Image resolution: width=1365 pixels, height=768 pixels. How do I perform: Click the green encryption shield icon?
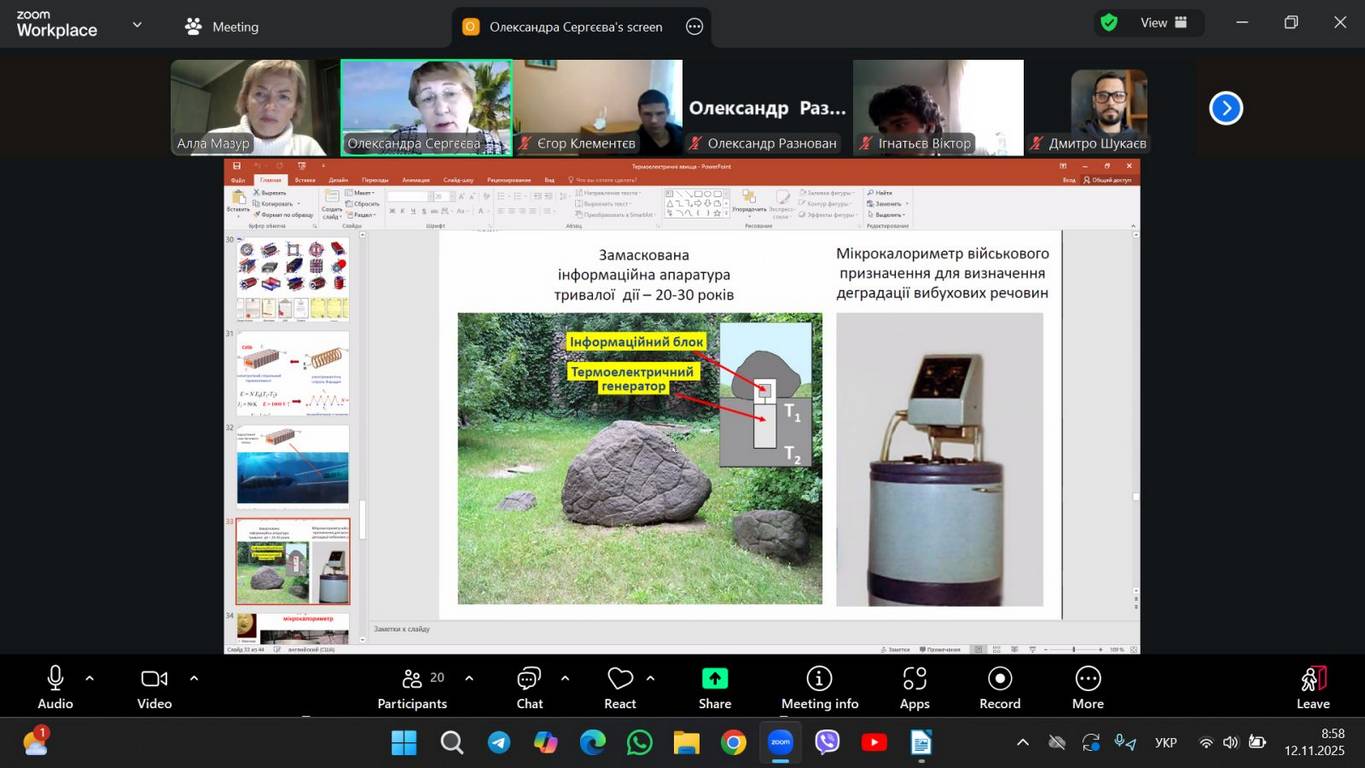tap(1108, 22)
